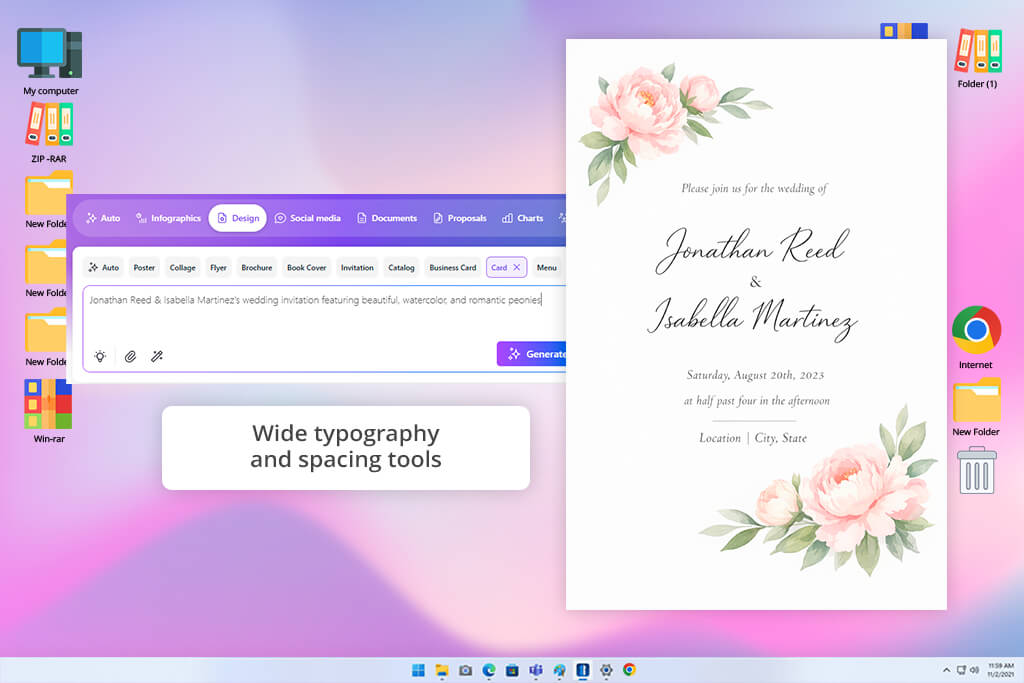The image size is (1024, 683).
Task: Open the taskbar clock and date
Action: (x=1000, y=670)
